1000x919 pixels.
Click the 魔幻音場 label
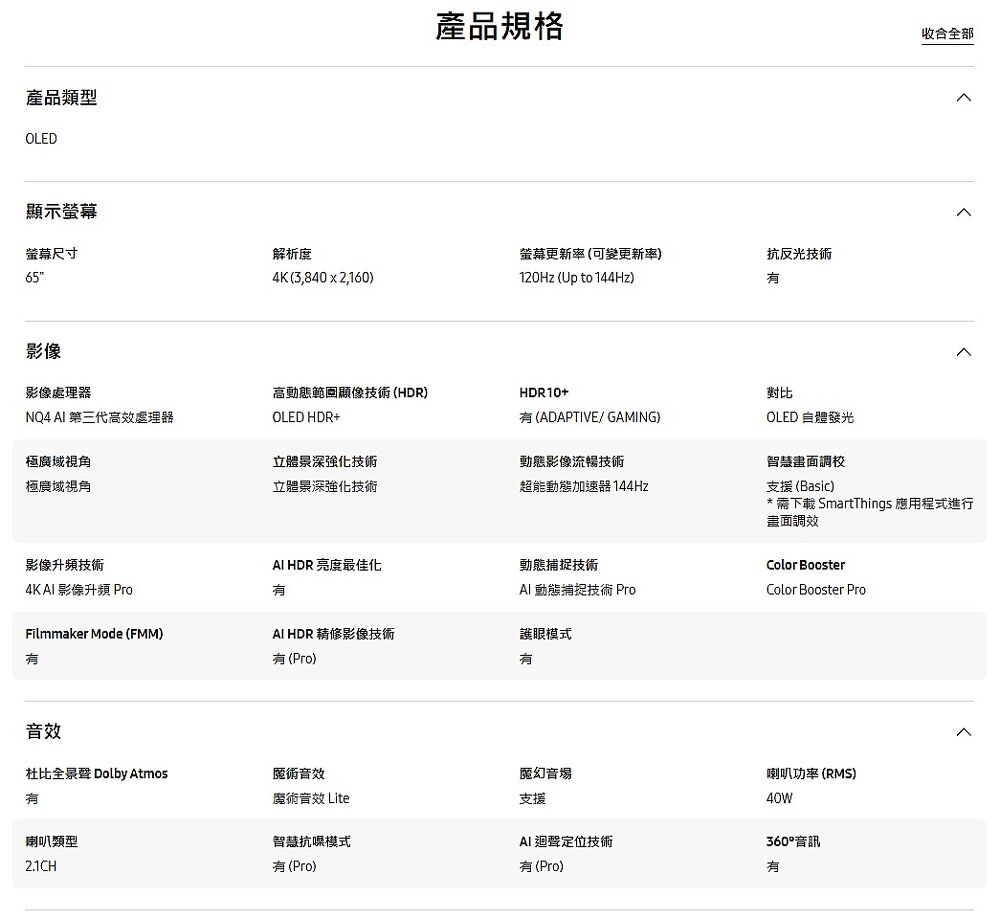545,774
